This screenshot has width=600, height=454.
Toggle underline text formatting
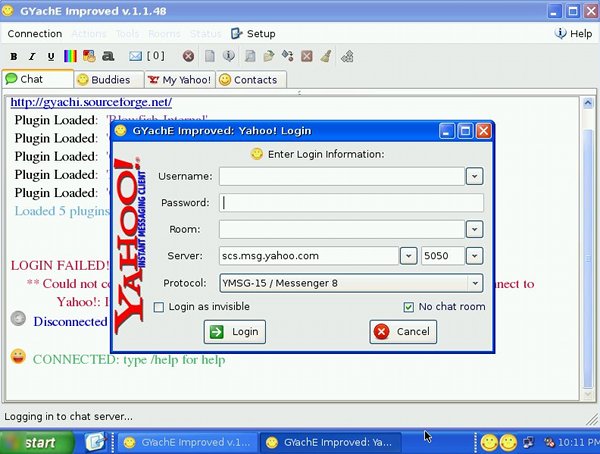(51, 57)
